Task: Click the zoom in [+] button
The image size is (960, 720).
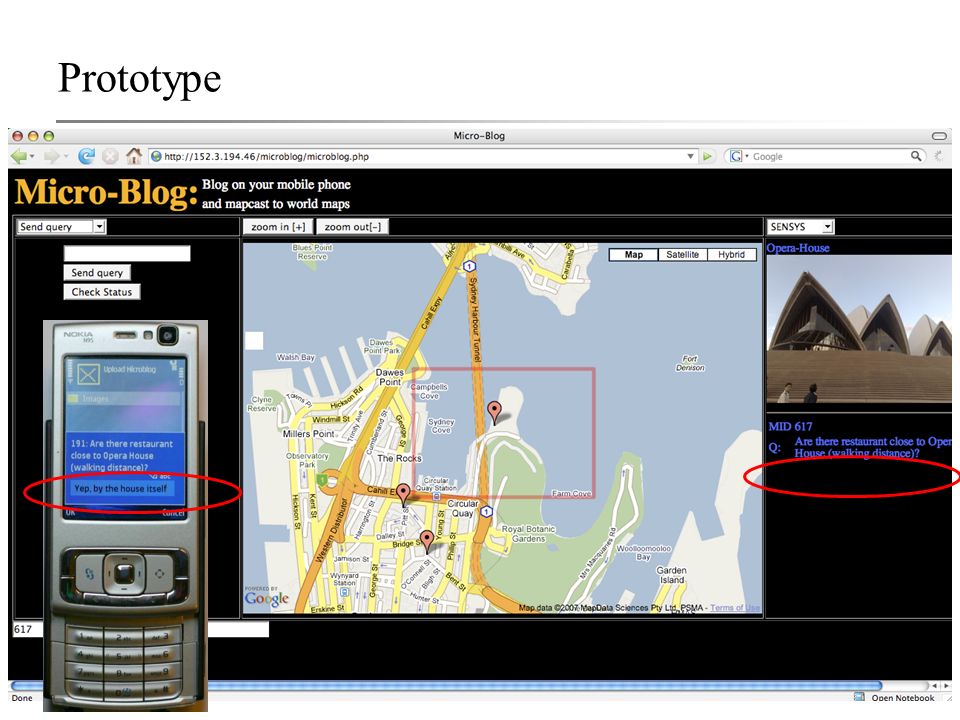Action: coord(278,227)
